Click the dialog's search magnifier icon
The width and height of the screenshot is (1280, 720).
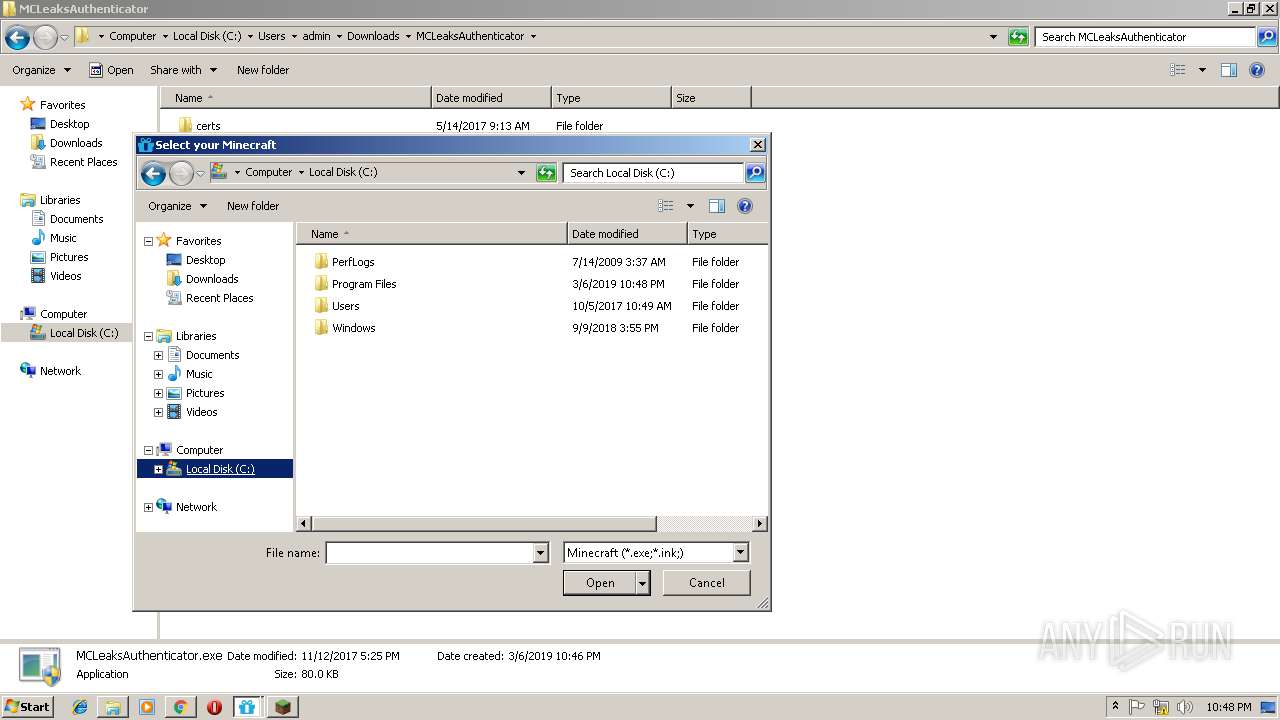[755, 173]
